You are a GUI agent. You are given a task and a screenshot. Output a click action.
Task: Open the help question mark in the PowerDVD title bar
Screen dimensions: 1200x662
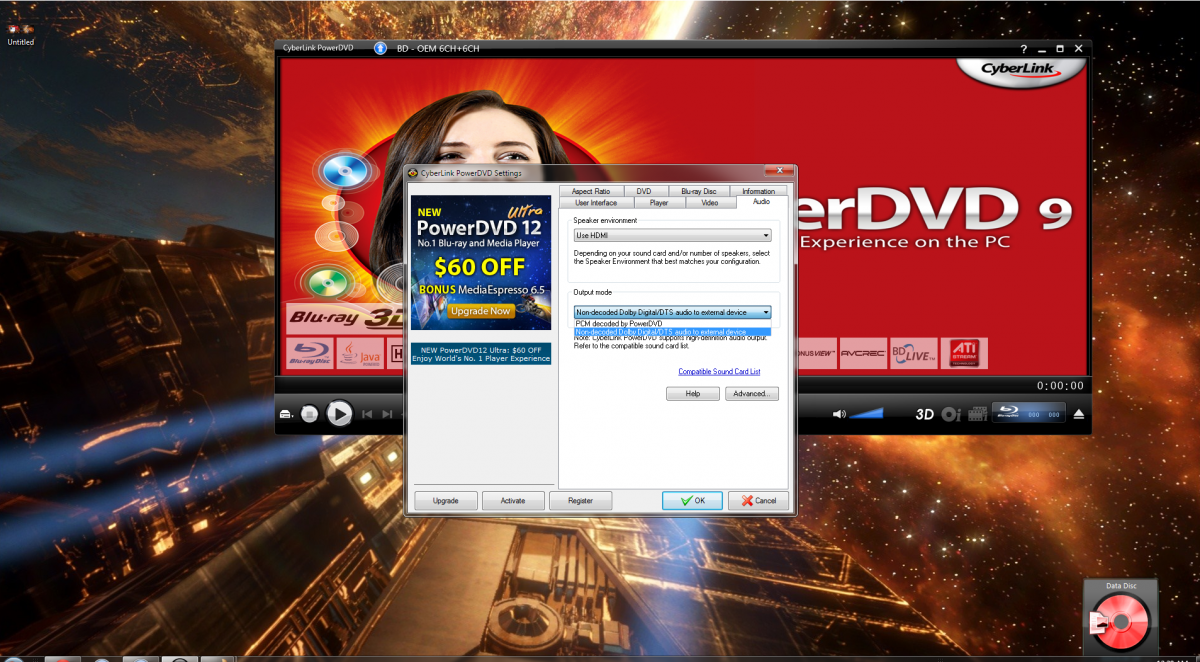tap(1023, 49)
